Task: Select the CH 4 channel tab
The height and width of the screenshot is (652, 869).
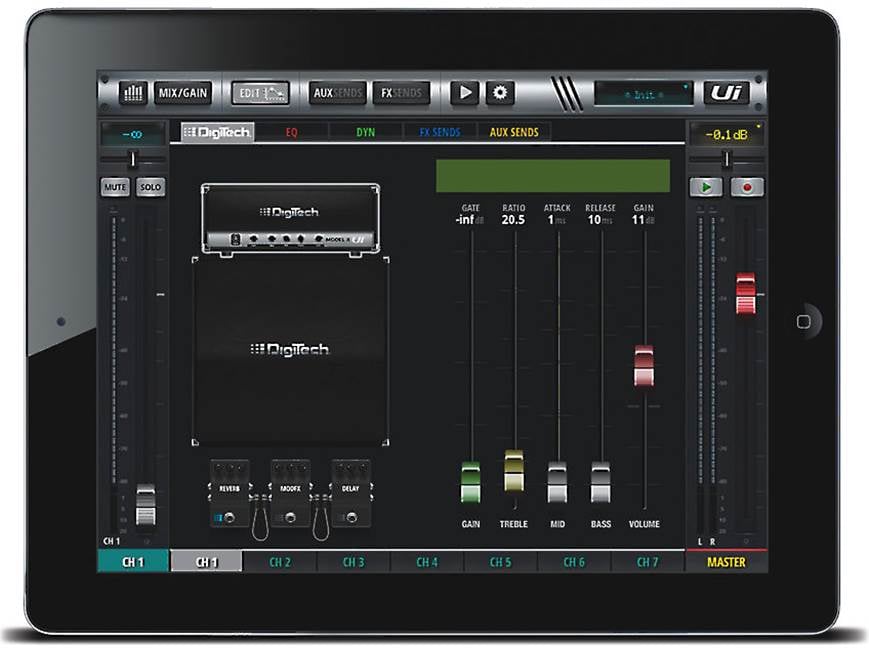Action: click(428, 563)
